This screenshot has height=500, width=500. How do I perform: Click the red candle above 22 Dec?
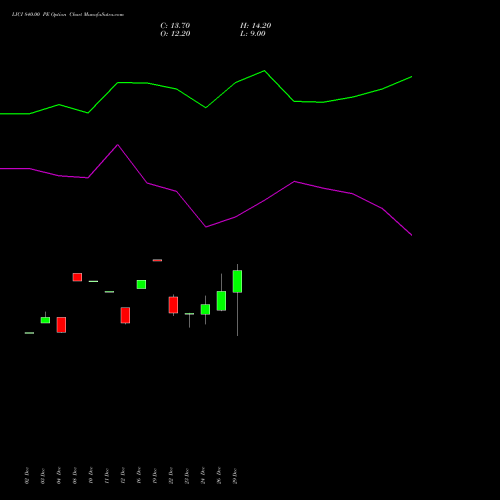pyautogui.click(x=173, y=305)
